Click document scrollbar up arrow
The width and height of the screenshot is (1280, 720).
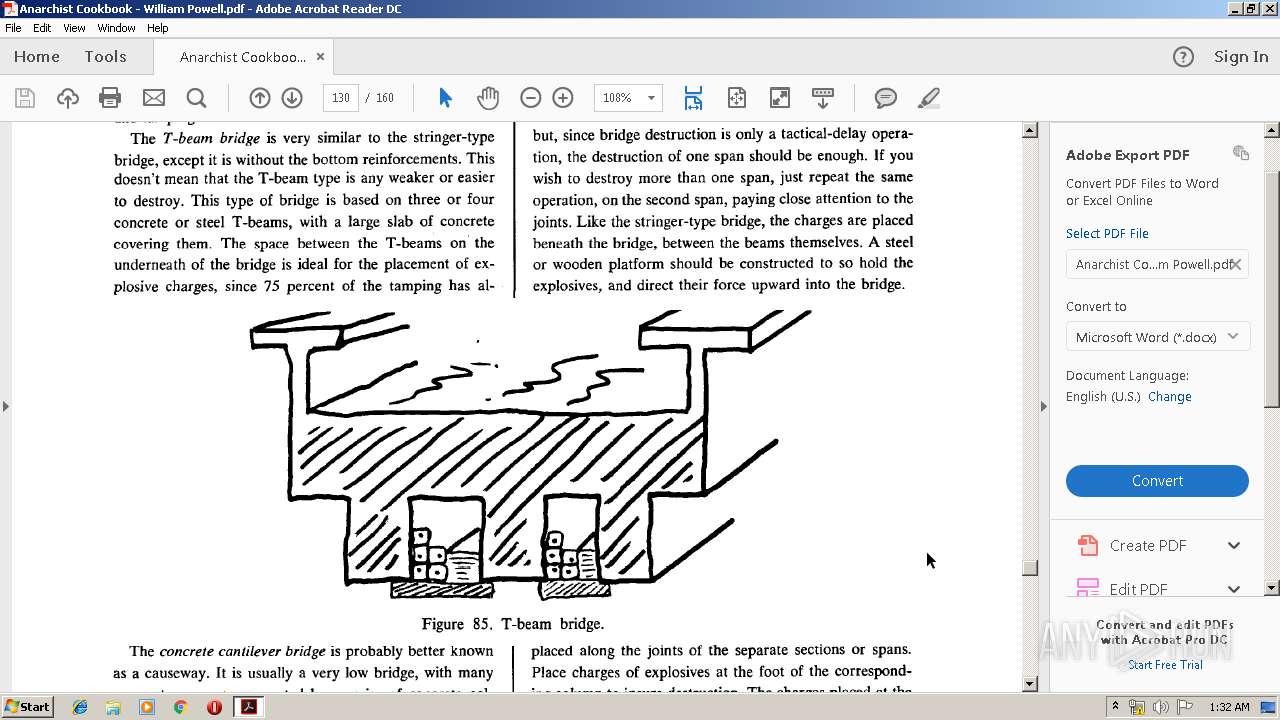tap(1030, 131)
